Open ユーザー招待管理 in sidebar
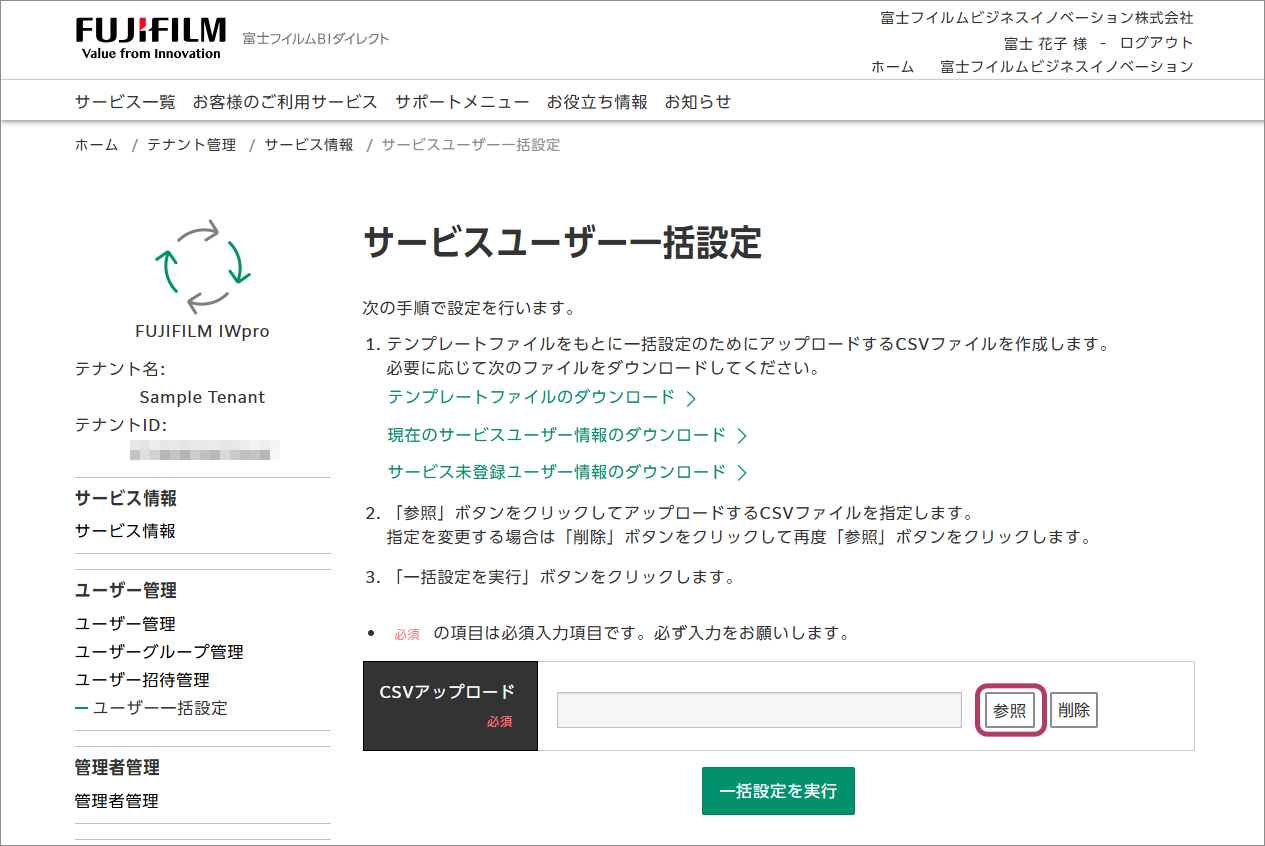Viewport: 1265px width, 846px height. point(142,680)
